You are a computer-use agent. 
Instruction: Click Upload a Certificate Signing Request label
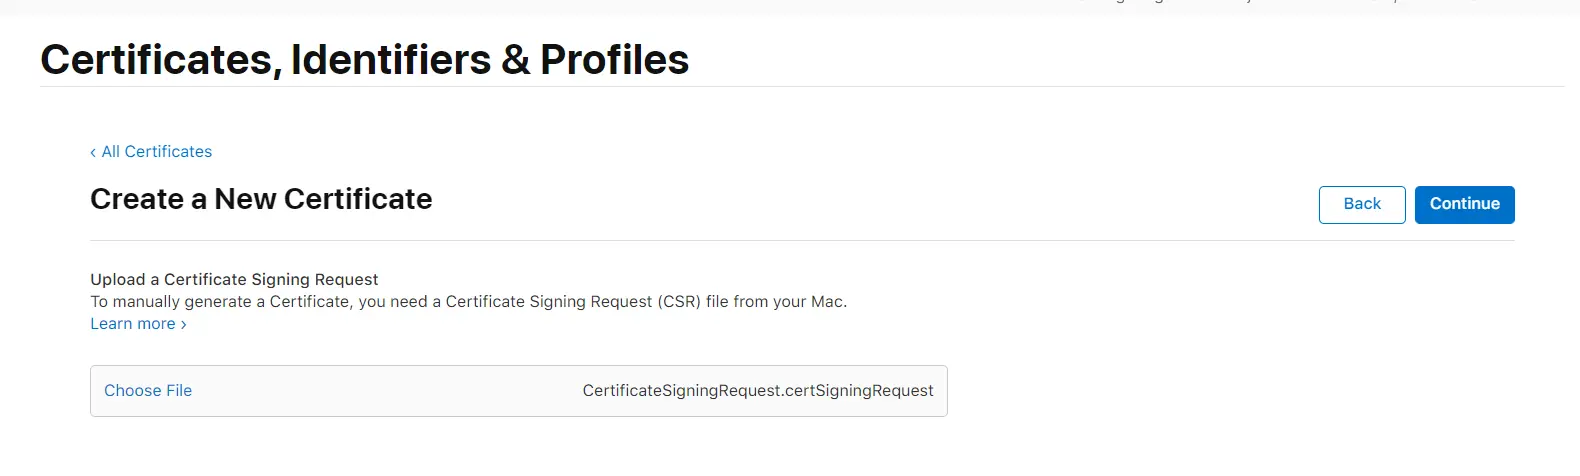point(234,280)
